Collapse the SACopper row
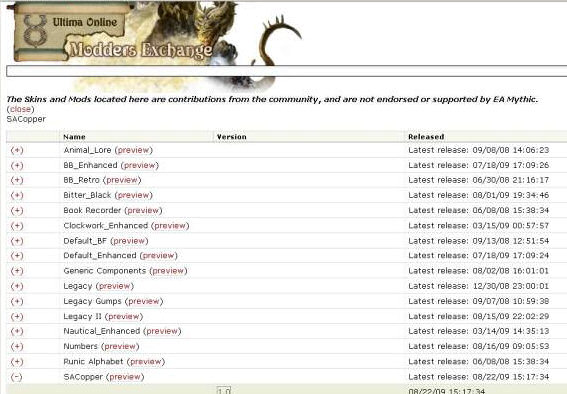This screenshot has height=394, width=567. point(16,377)
